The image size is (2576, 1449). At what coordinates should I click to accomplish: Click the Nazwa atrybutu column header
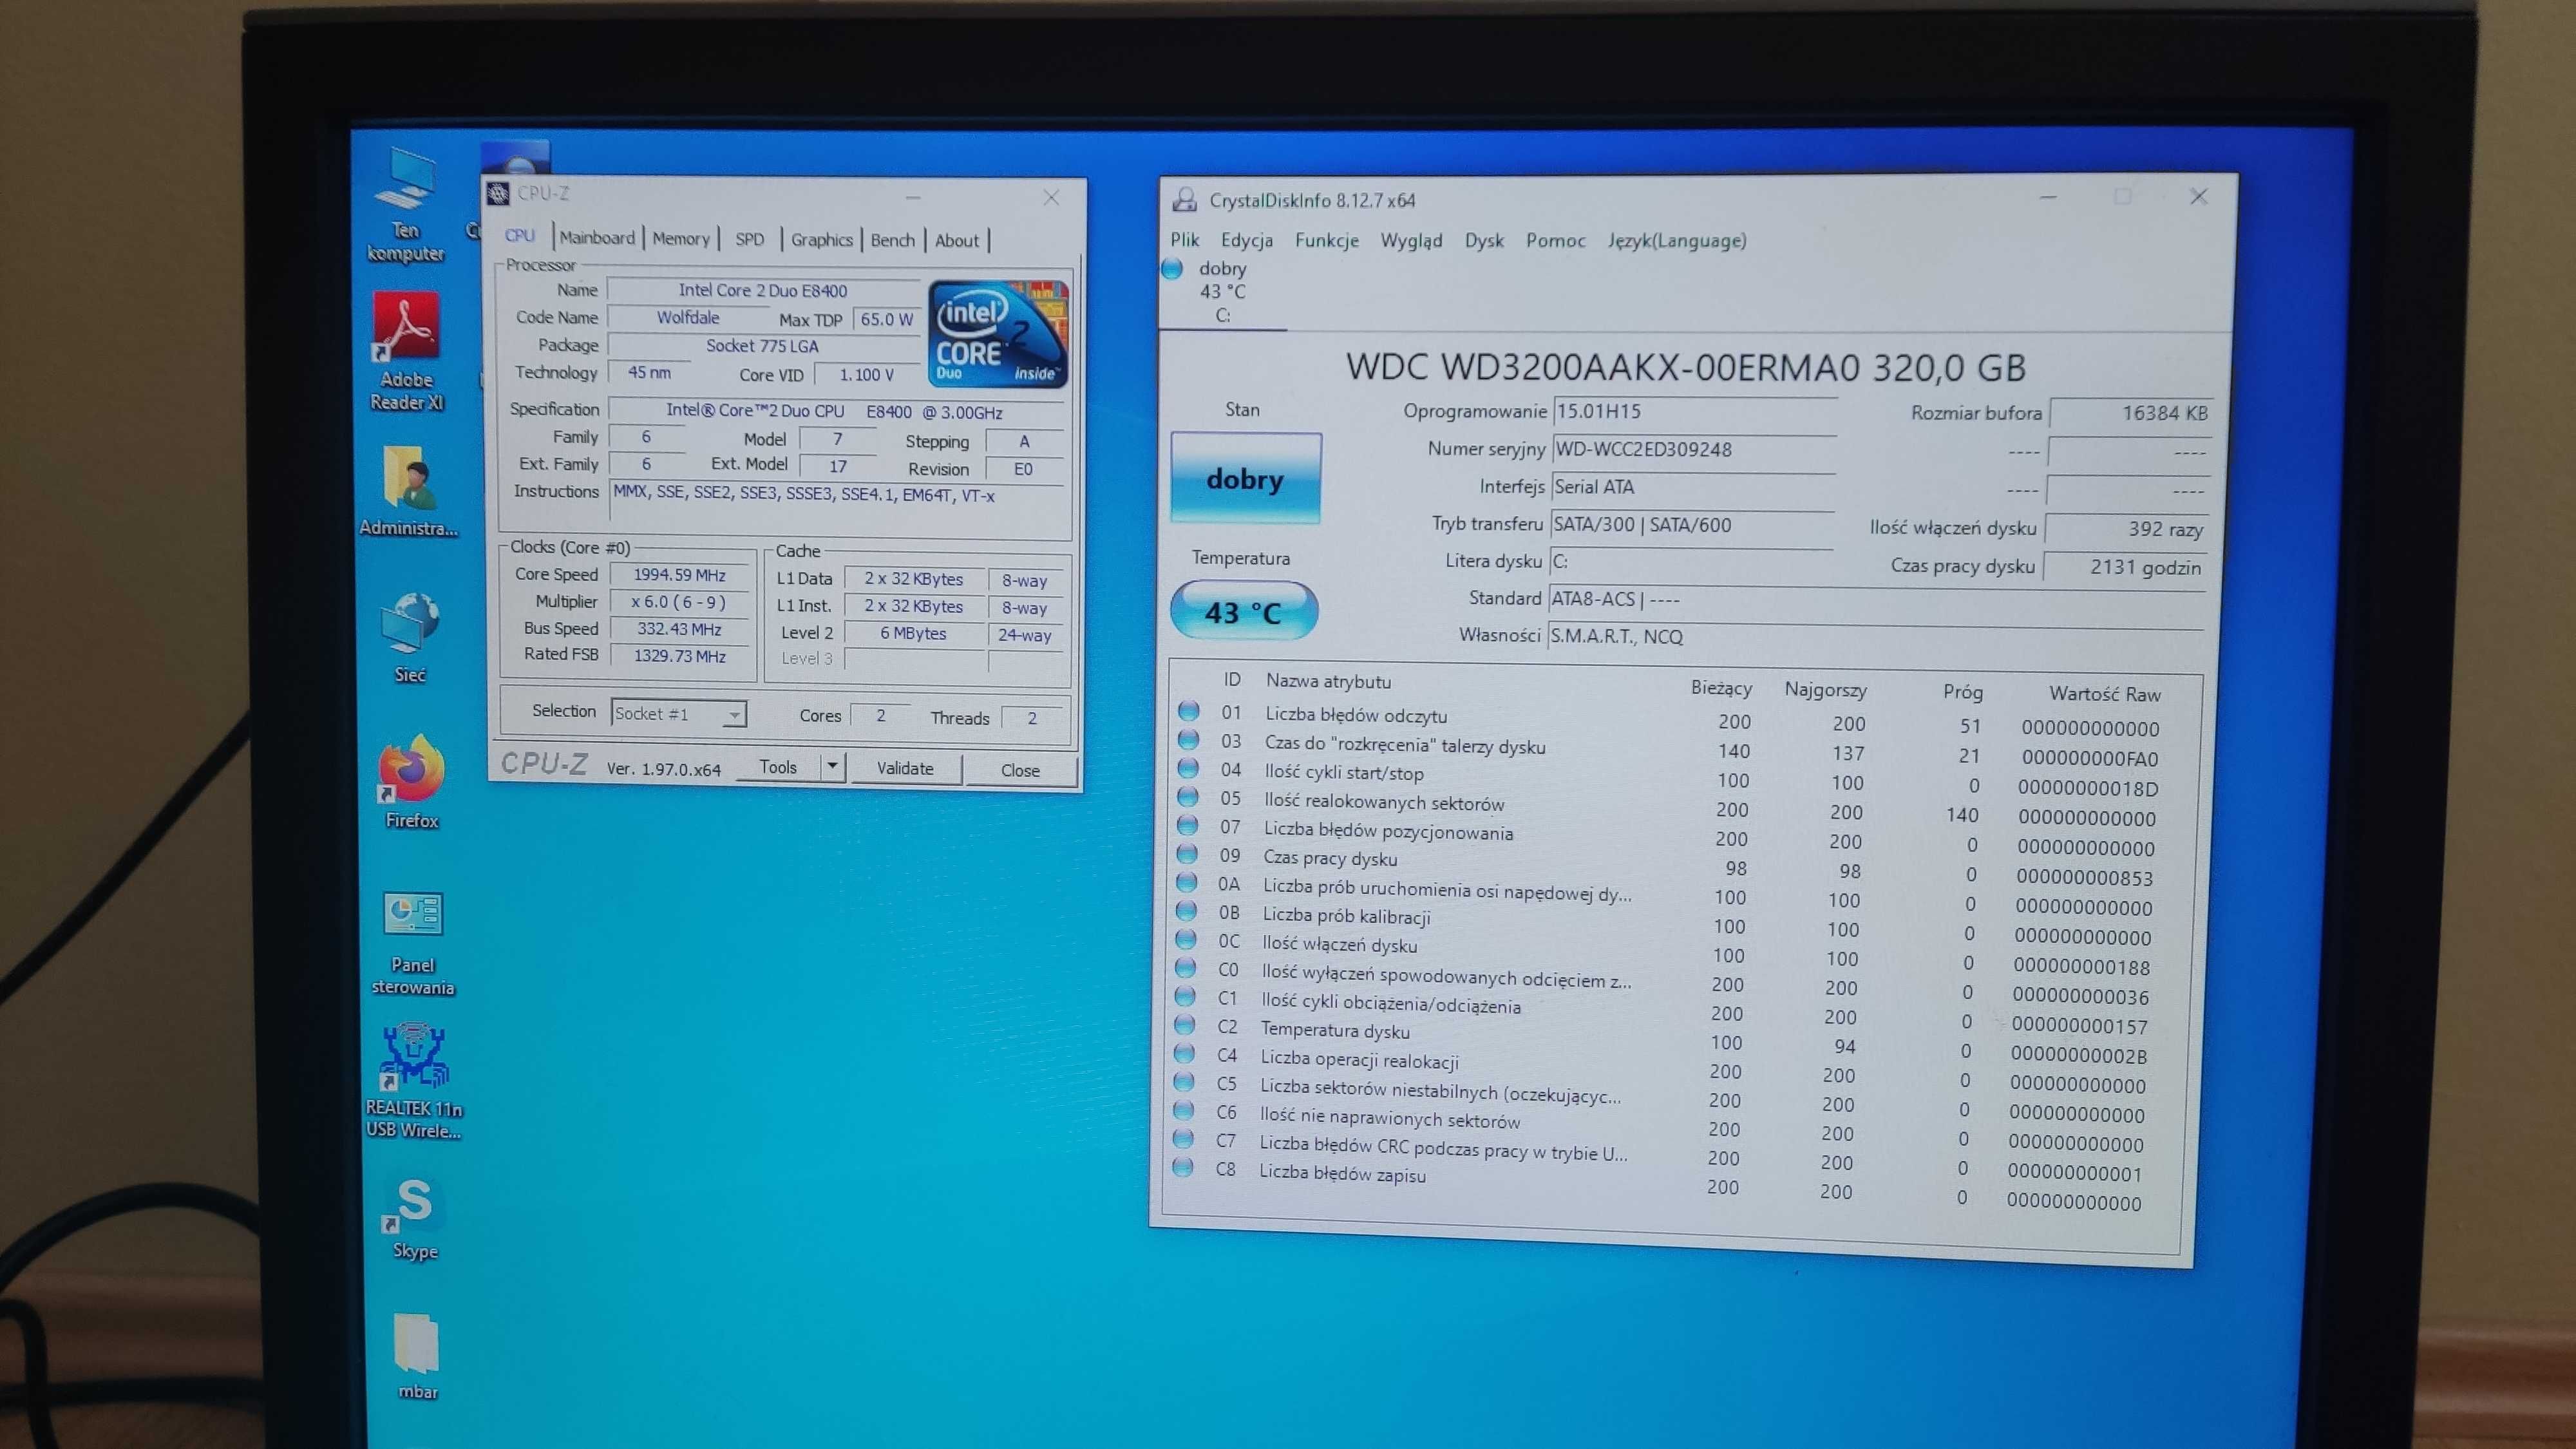tap(1328, 681)
